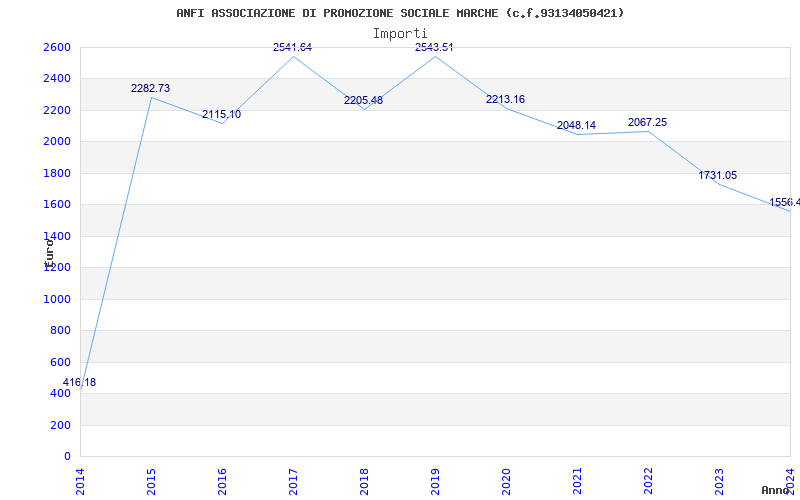Image resolution: width=800 pixels, height=500 pixels.
Task: Click x-axis year 2020
Action: point(506,482)
